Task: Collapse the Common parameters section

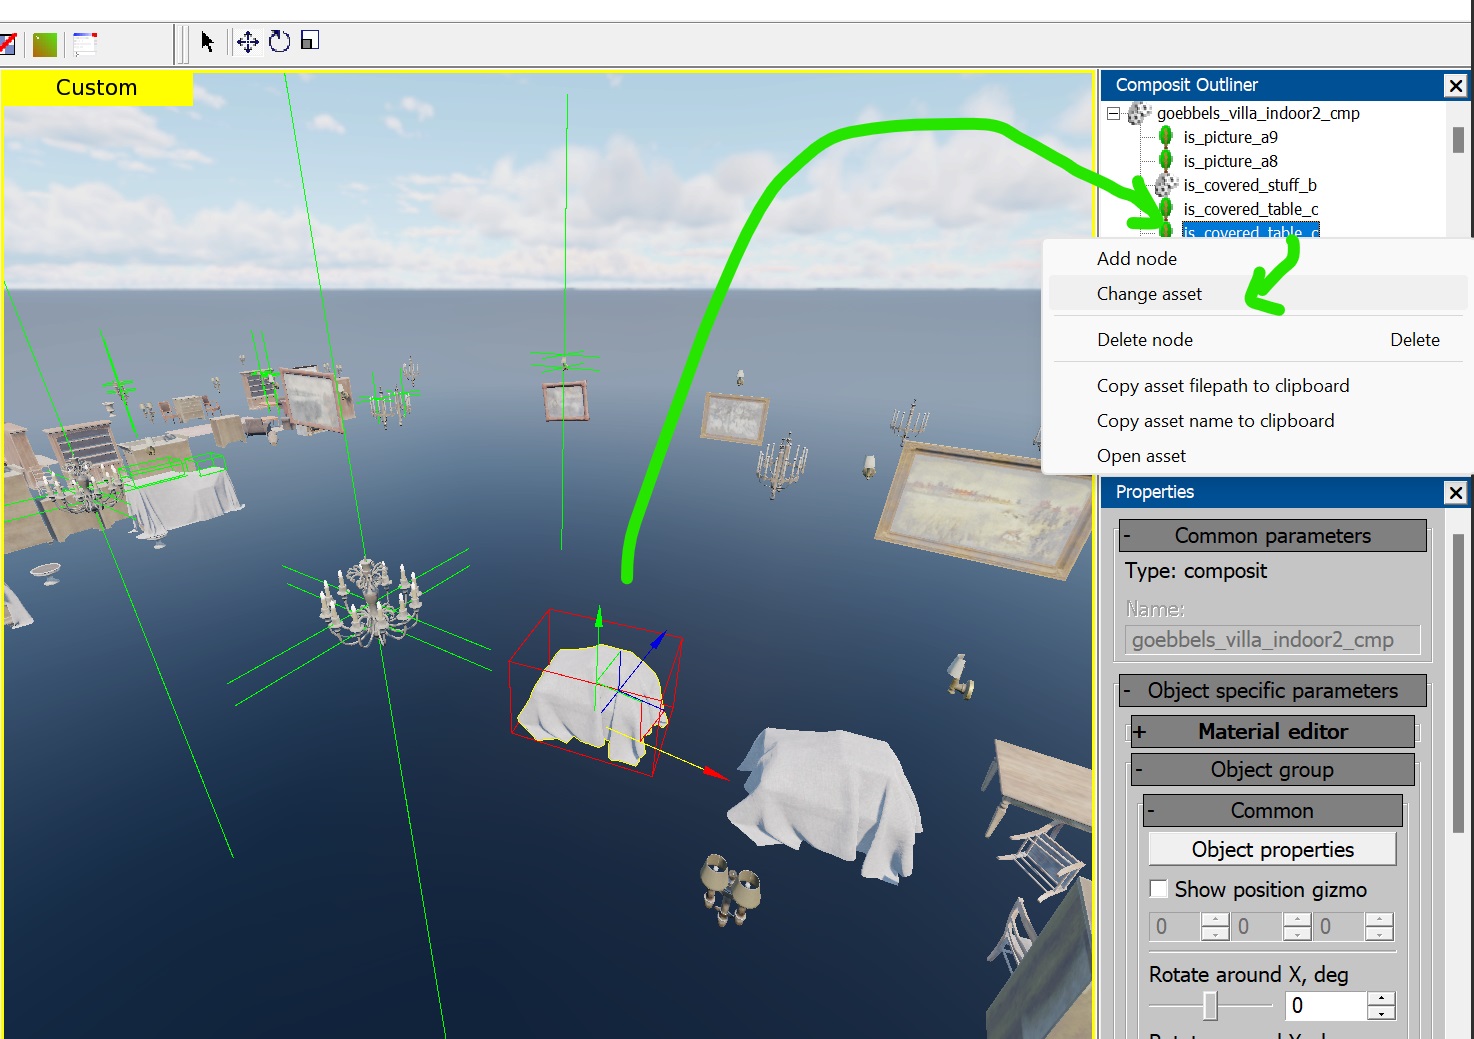Action: coord(1127,536)
